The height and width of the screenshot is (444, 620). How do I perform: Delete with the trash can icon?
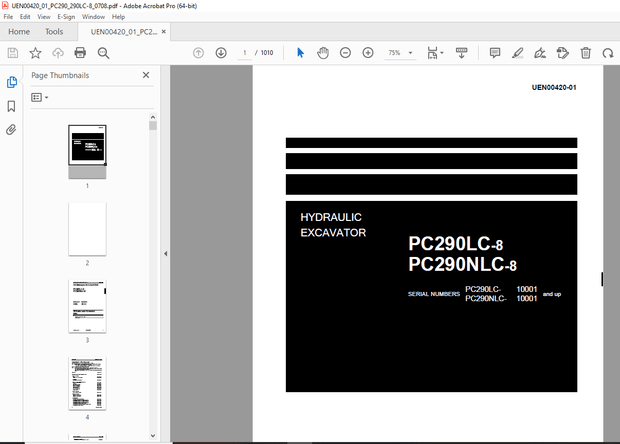click(x=586, y=53)
